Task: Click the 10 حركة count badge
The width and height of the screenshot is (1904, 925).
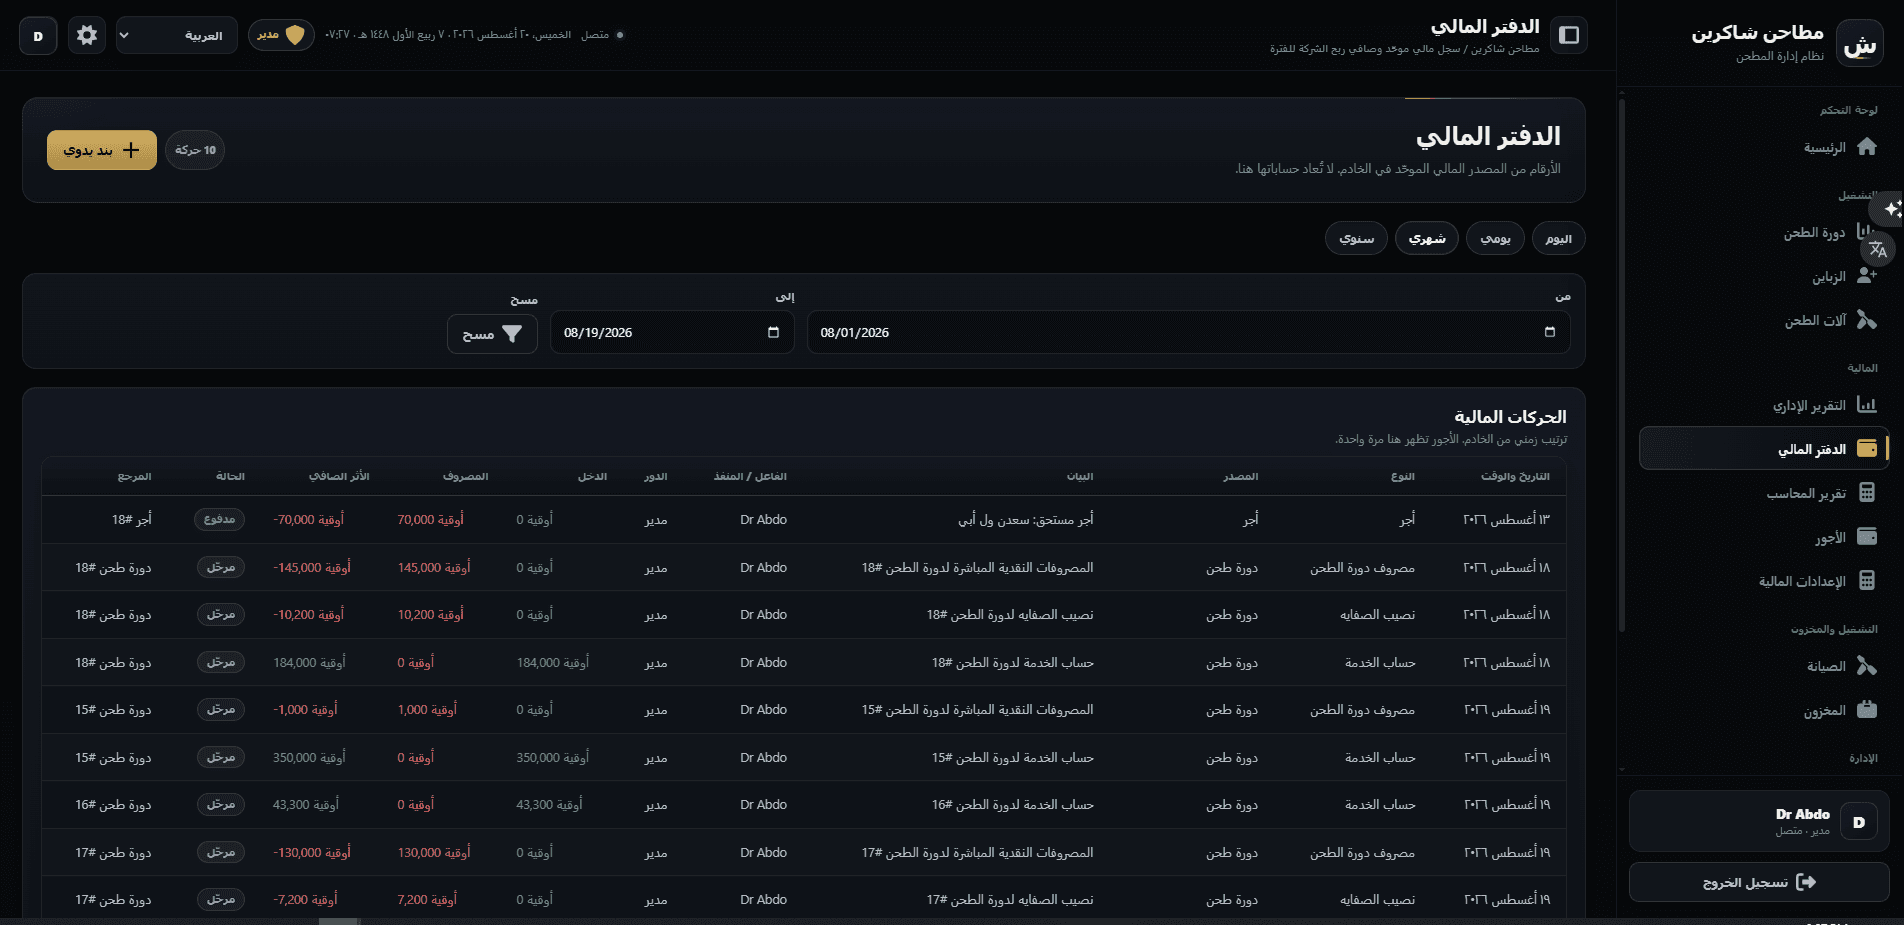Action: [195, 150]
